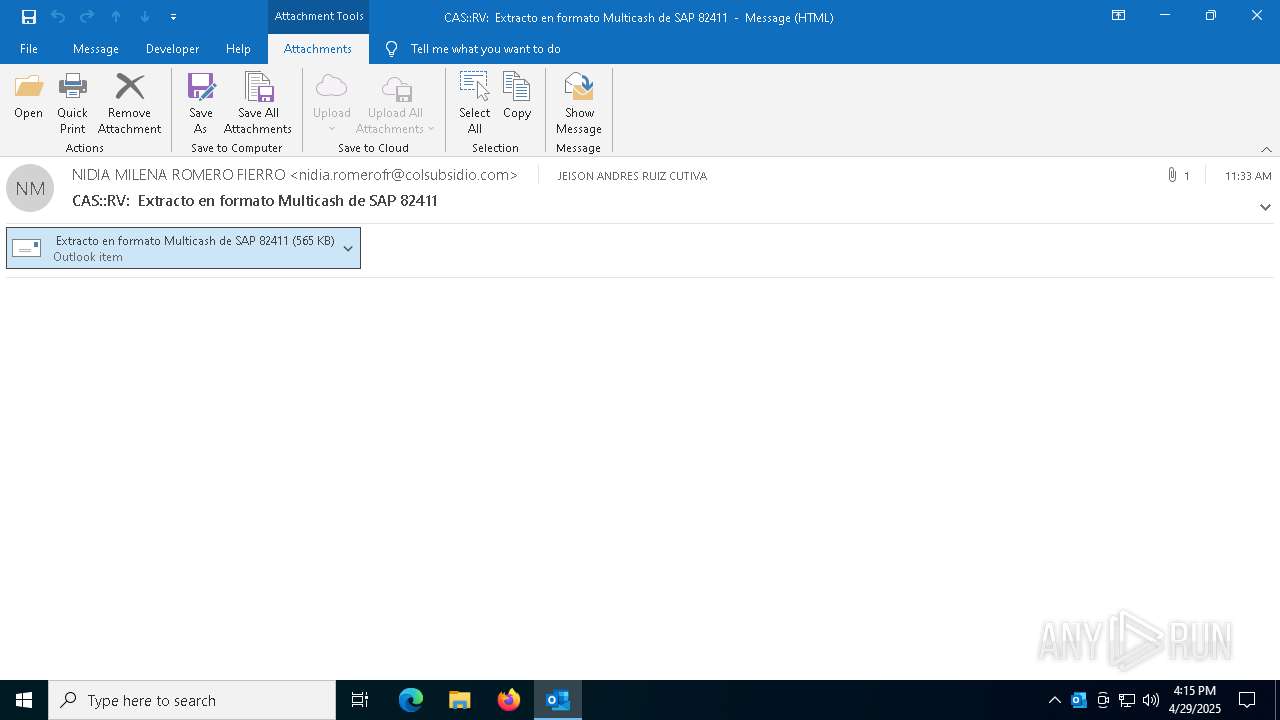The image size is (1280, 720).
Task: Collapse the ribbon with the caret arrow
Action: tap(1266, 149)
